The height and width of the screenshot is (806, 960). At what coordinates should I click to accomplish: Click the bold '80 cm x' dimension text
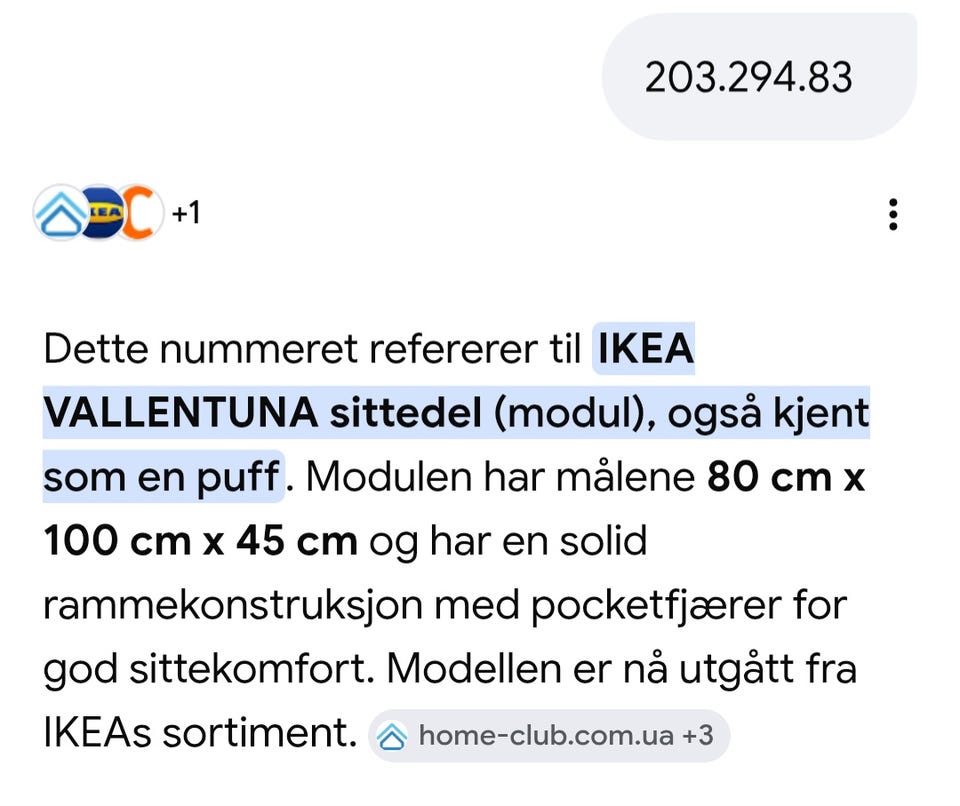pyautogui.click(x=786, y=476)
